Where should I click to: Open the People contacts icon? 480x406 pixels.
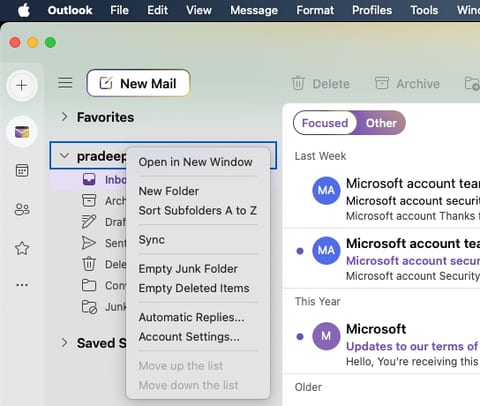[x=22, y=209]
